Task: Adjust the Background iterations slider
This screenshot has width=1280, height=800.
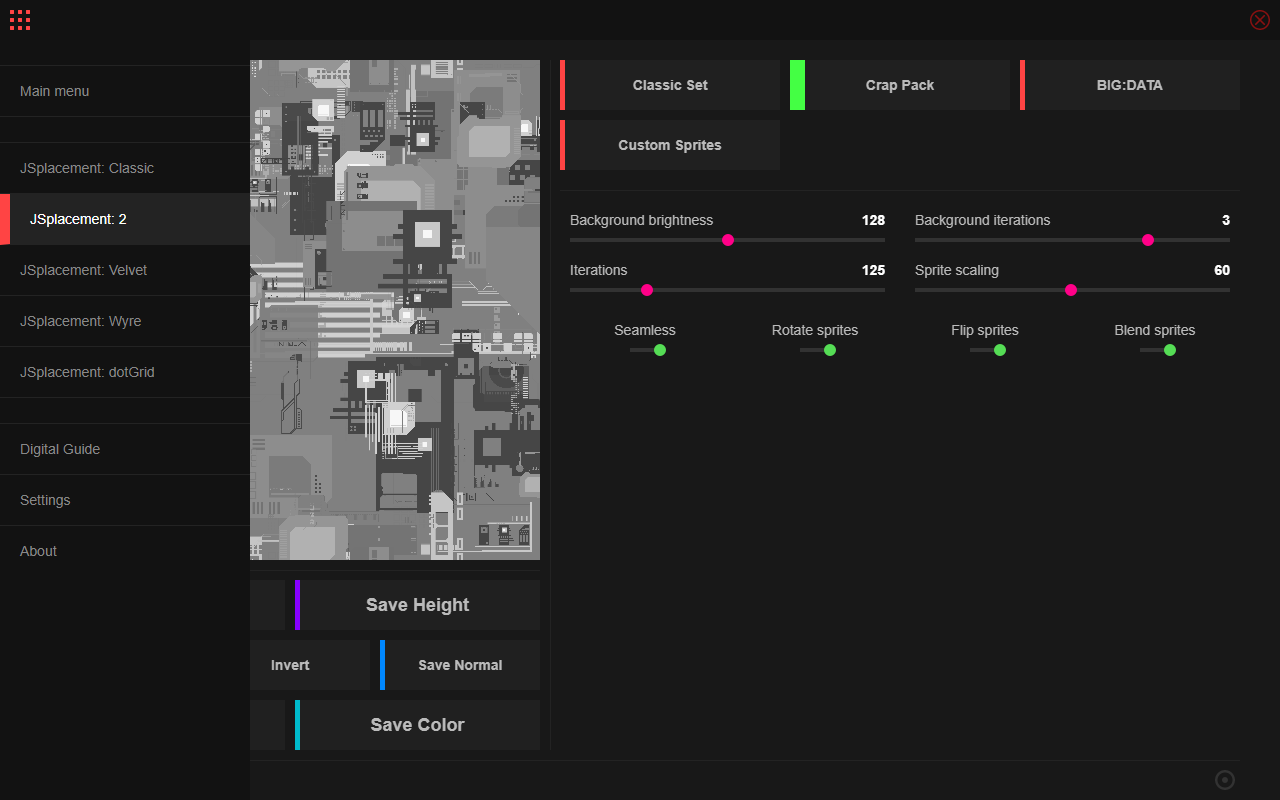Action: click(x=1072, y=240)
